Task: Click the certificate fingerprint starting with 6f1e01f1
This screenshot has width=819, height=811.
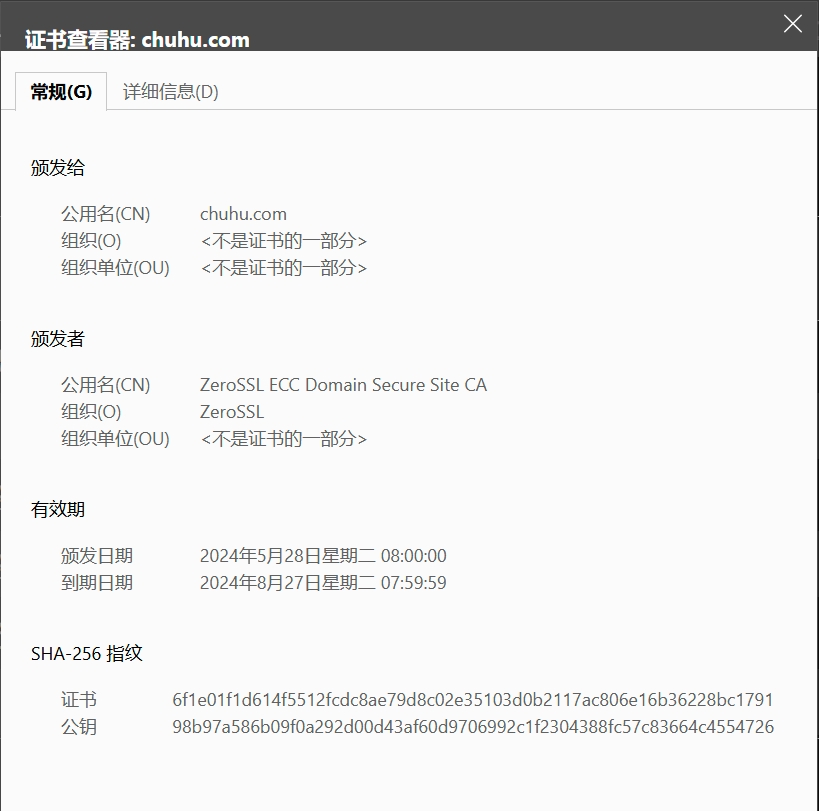Action: click(x=473, y=700)
